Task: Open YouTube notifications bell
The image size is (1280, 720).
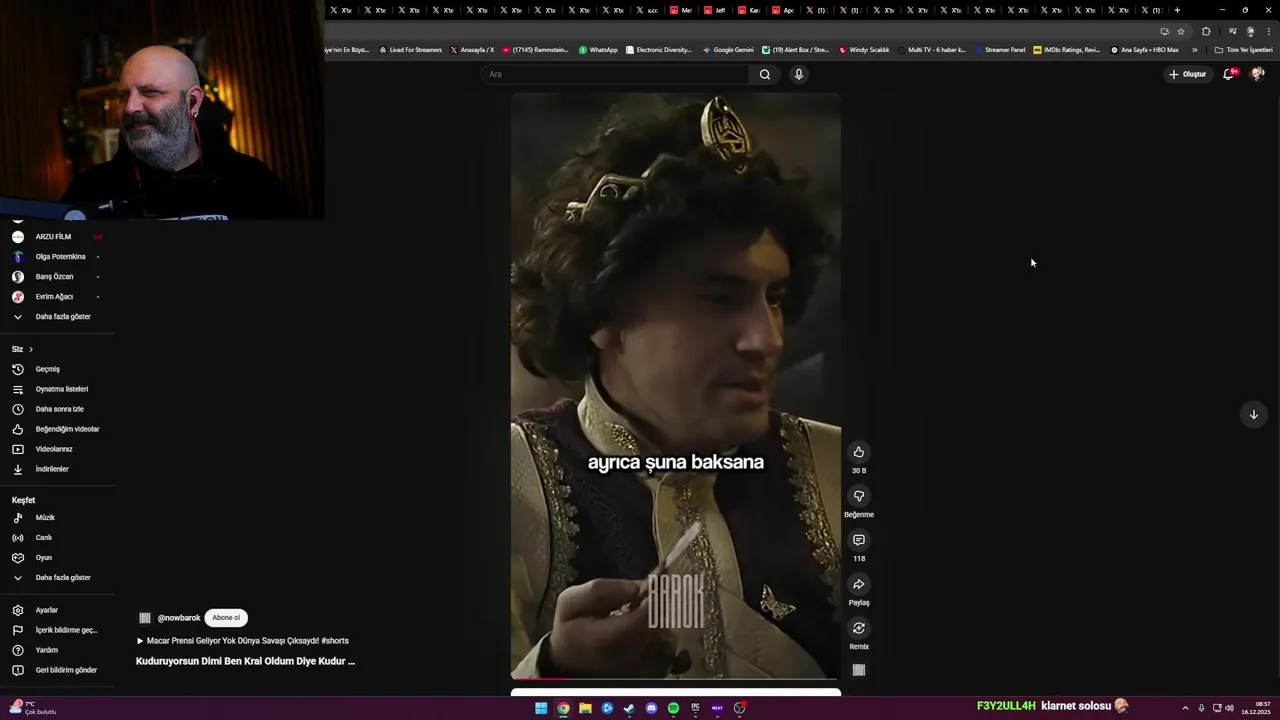Action: click(x=1229, y=74)
